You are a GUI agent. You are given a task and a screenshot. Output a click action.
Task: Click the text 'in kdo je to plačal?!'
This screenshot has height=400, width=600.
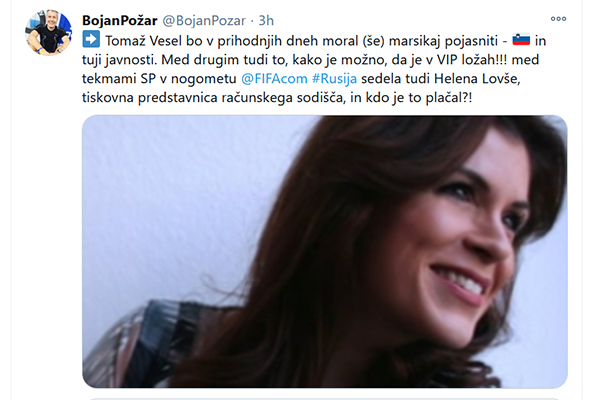click(411, 98)
